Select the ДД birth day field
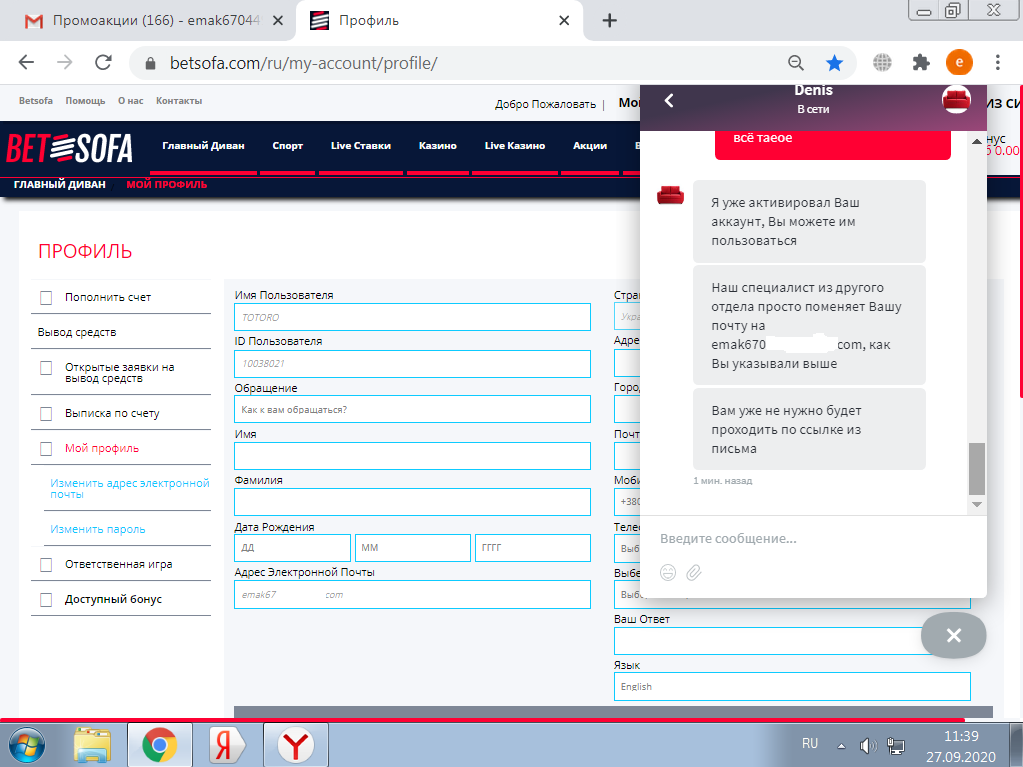The height and width of the screenshot is (767, 1023). 292,548
